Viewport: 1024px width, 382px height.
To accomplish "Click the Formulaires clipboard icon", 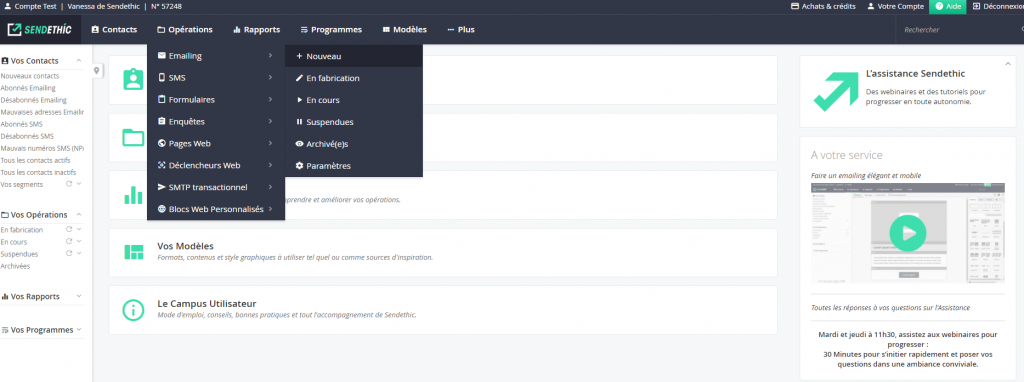I will pyautogui.click(x=162, y=100).
